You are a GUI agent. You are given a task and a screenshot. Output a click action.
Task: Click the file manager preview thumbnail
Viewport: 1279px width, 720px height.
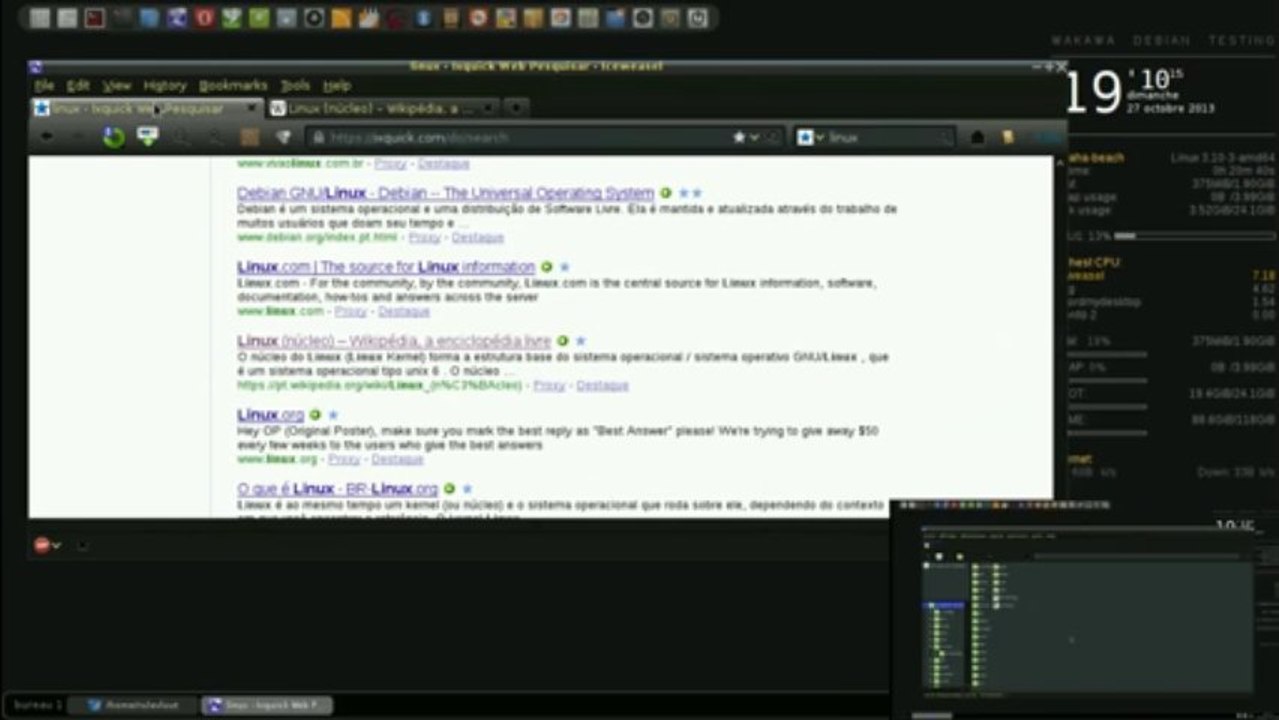1083,610
